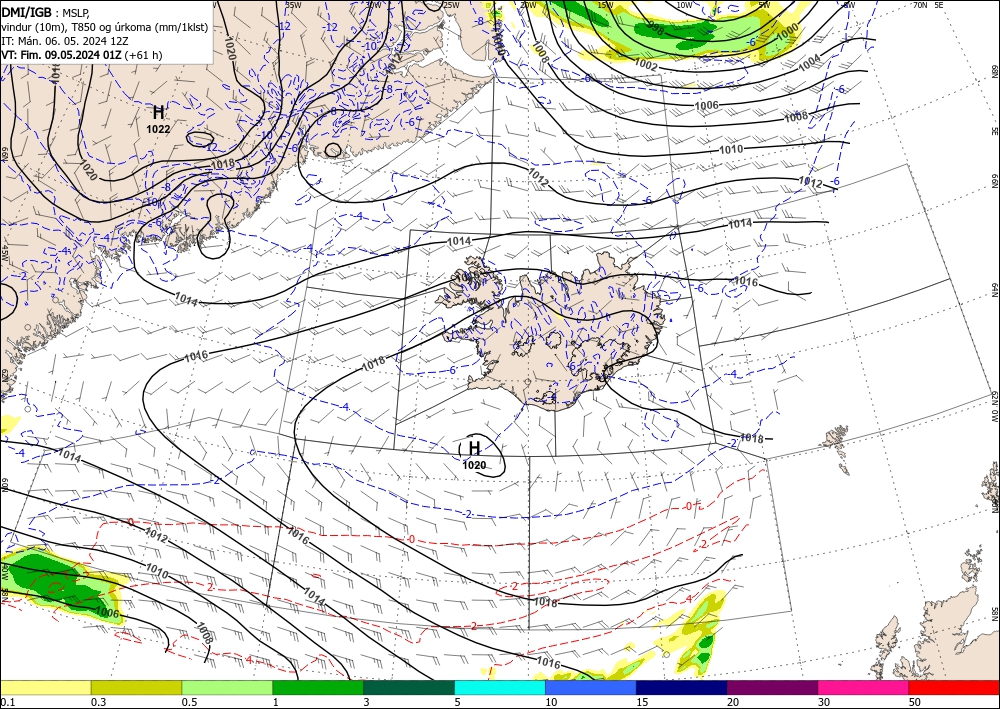This screenshot has height=709, width=1000.
Task: Click the navy 15–20 legend color
Action: 681,688
